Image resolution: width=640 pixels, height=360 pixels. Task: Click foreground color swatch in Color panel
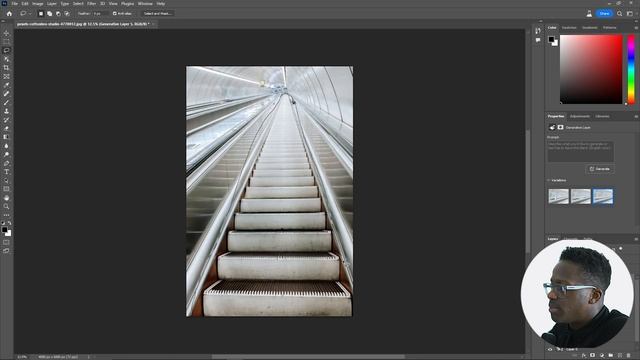[551, 39]
